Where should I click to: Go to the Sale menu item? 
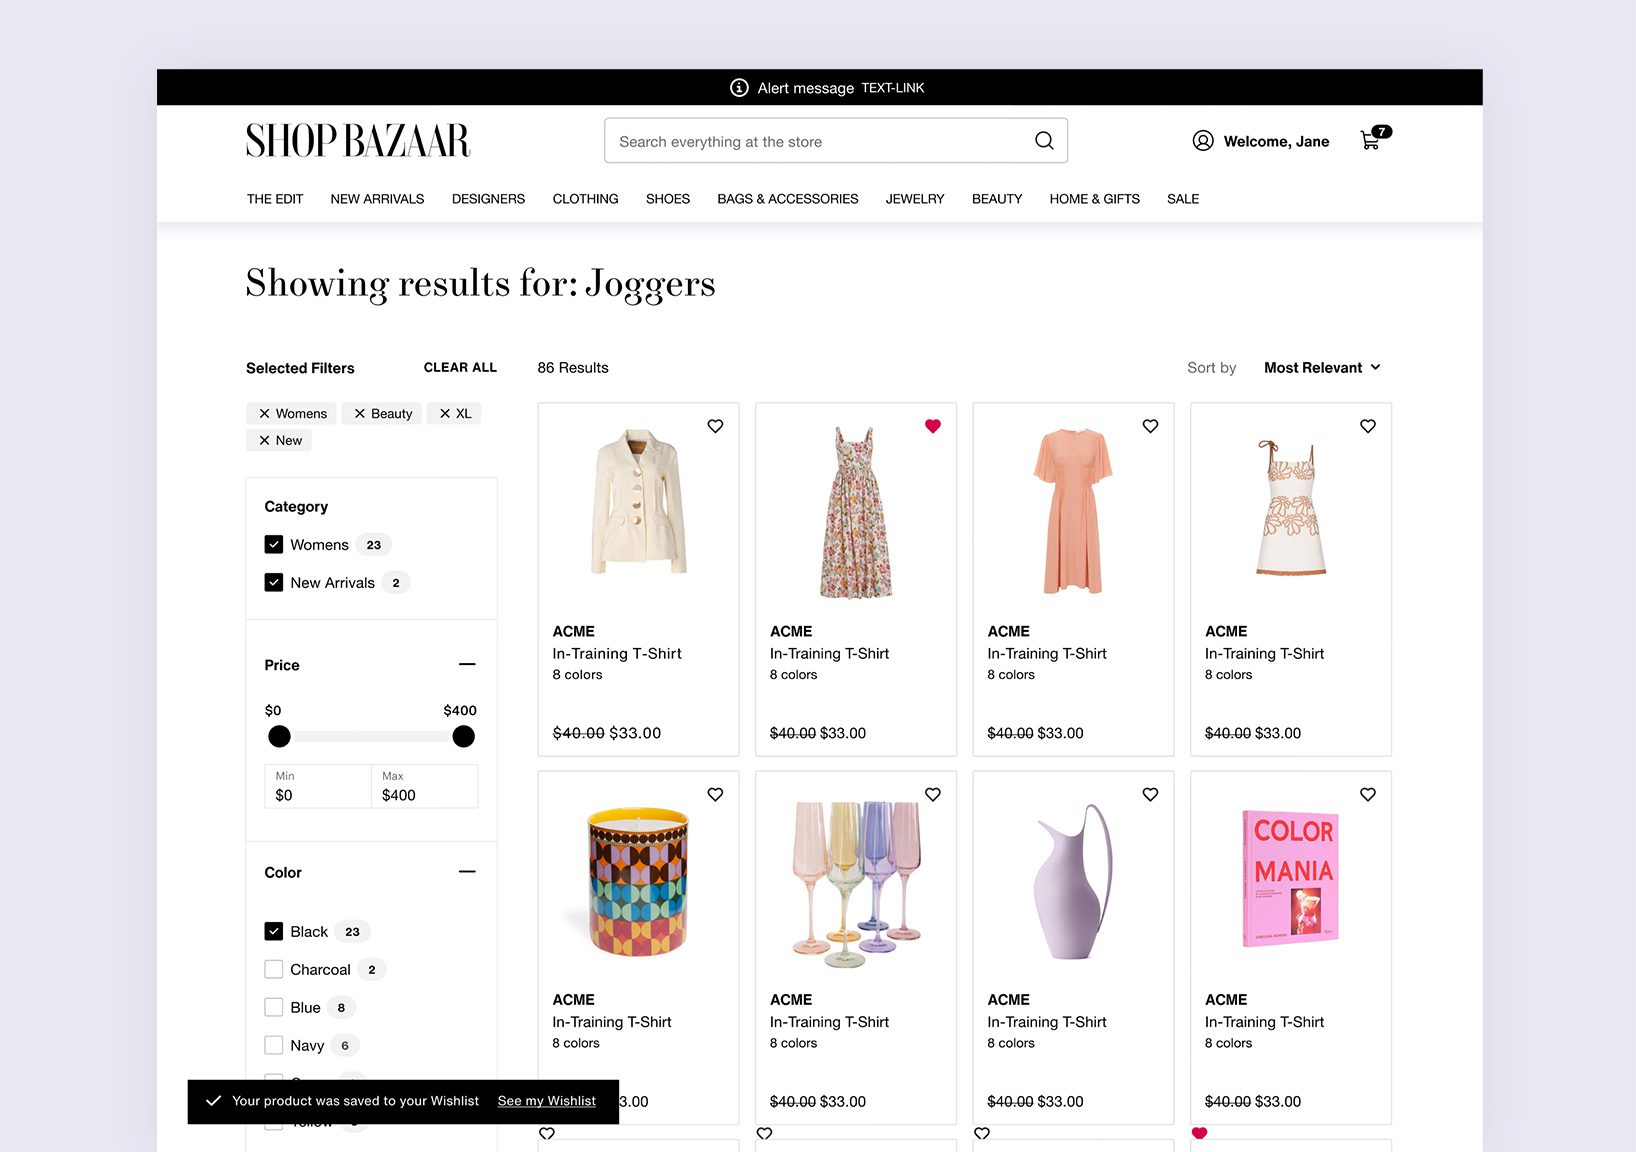click(1182, 199)
